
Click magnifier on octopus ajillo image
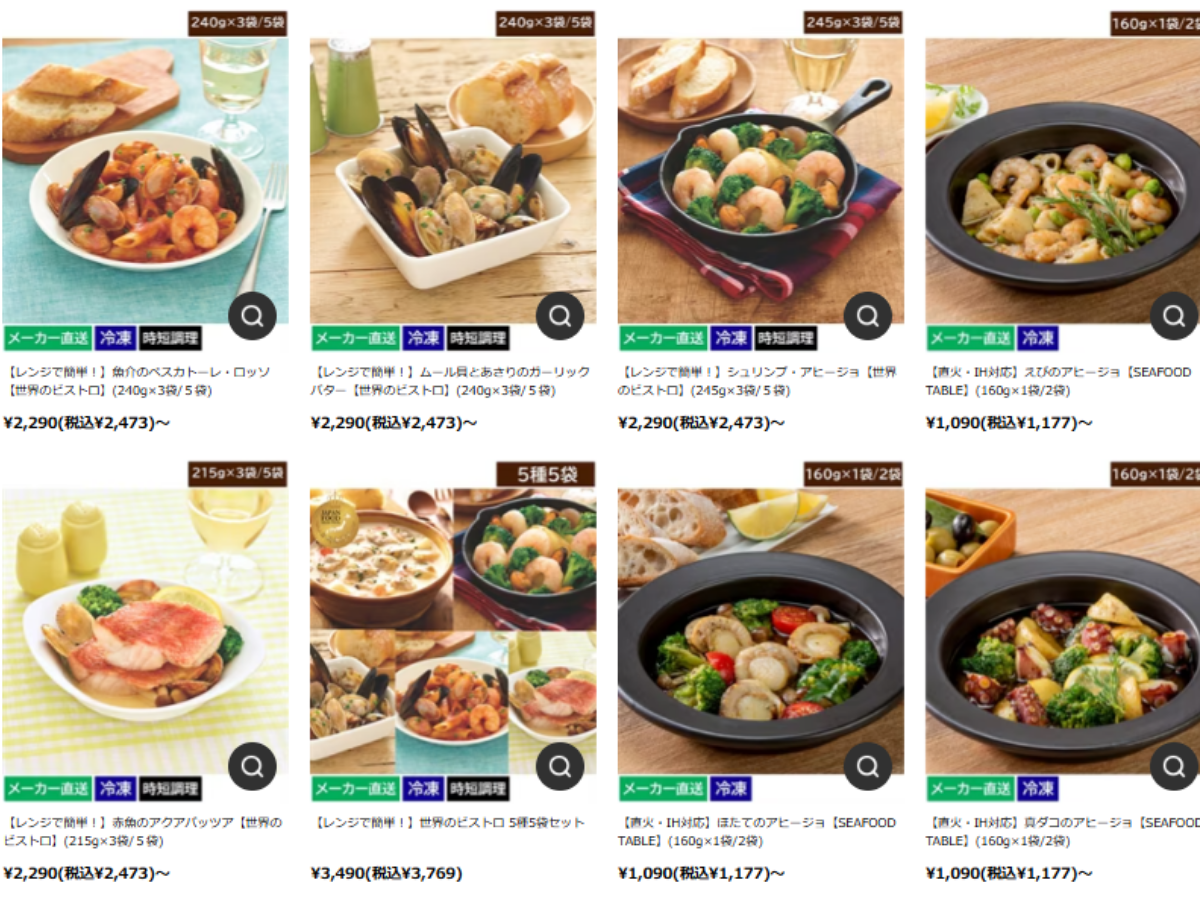tap(1174, 767)
